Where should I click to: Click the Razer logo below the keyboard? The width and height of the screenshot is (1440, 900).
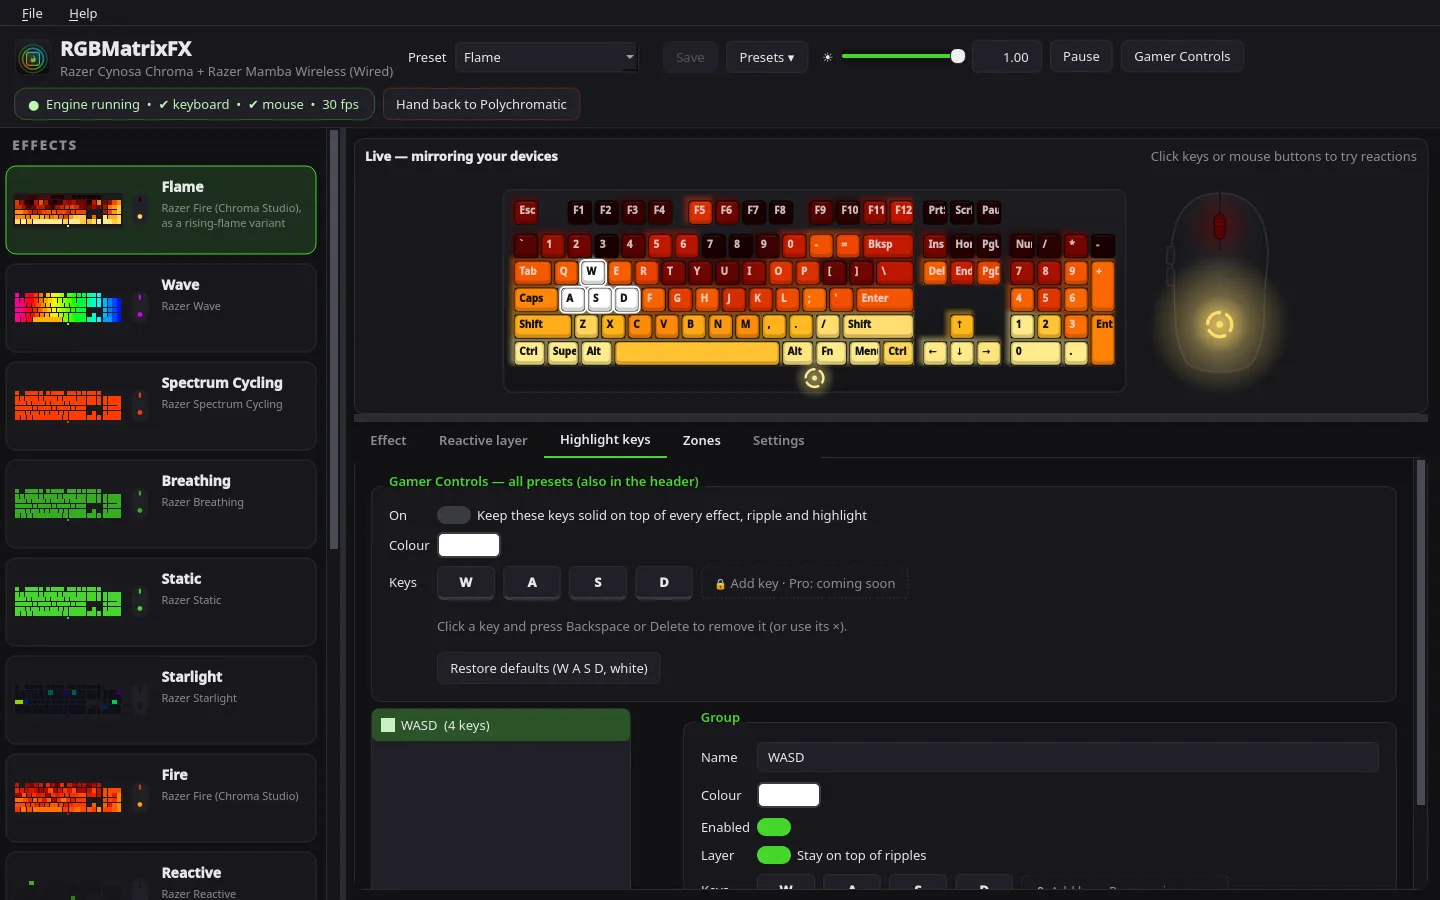(814, 378)
